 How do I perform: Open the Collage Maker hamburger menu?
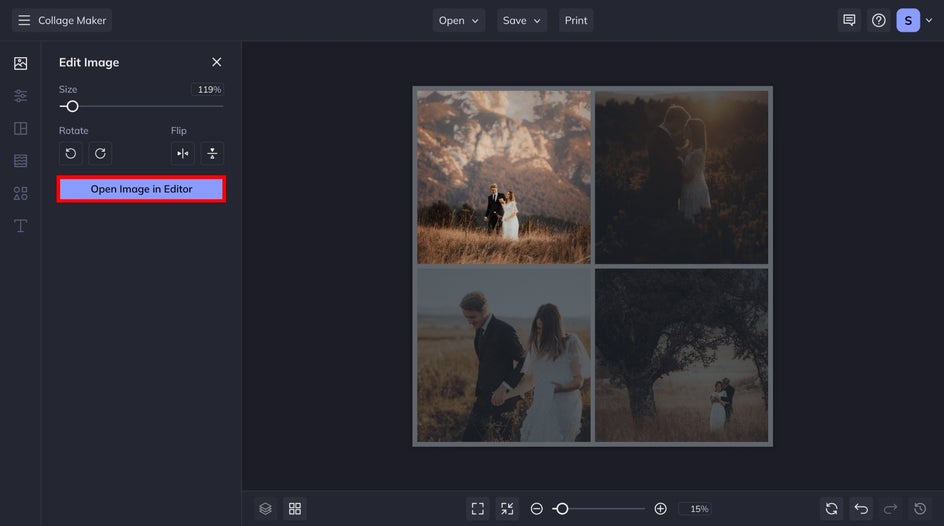[x=24, y=20]
